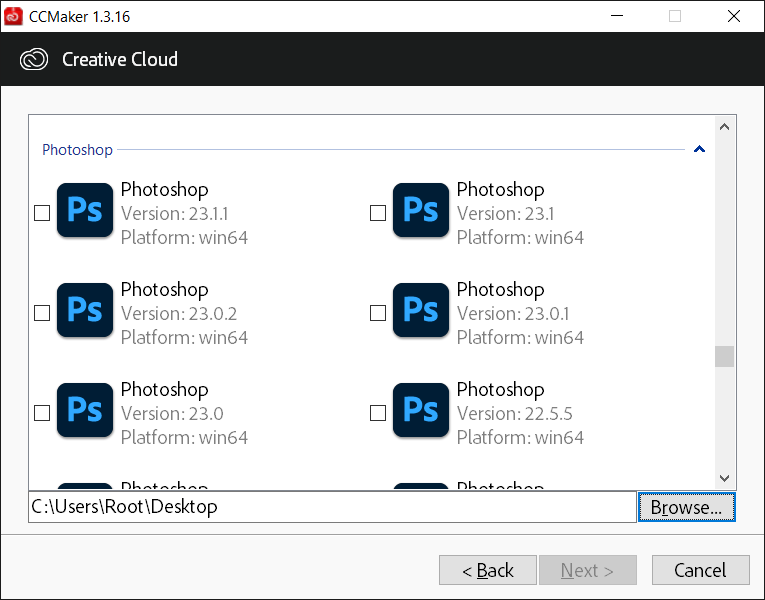This screenshot has width=765, height=600.
Task: Click the Photoshop 23.0 Ps icon
Action: 85,411
